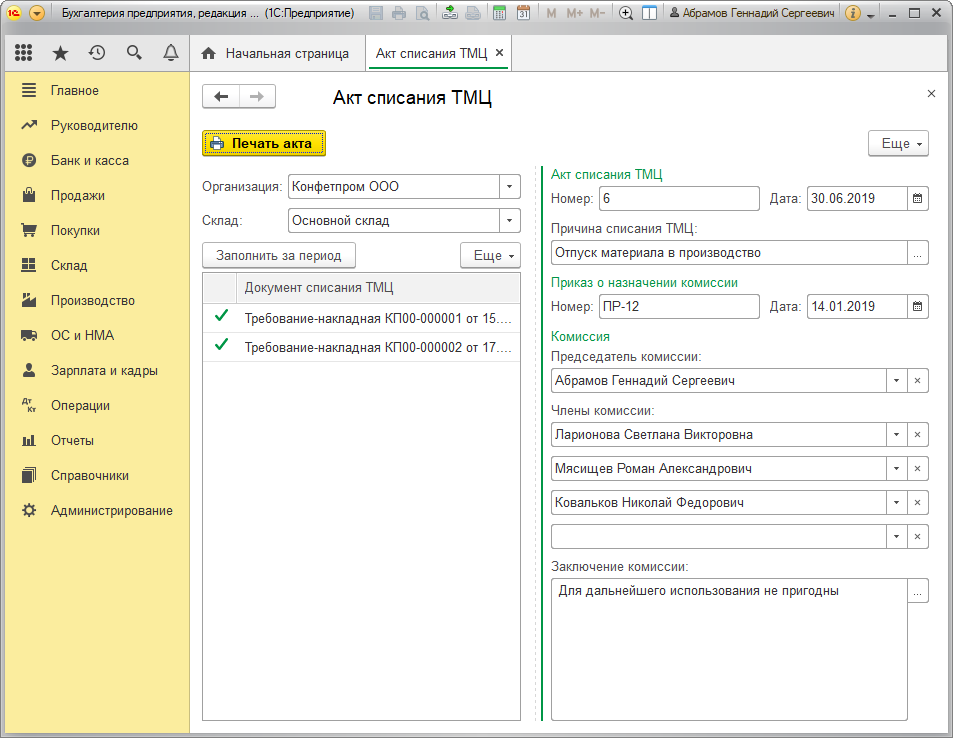Viewport: 953px width, 738px height.
Task: Open the History clock icon
Action: [97, 53]
